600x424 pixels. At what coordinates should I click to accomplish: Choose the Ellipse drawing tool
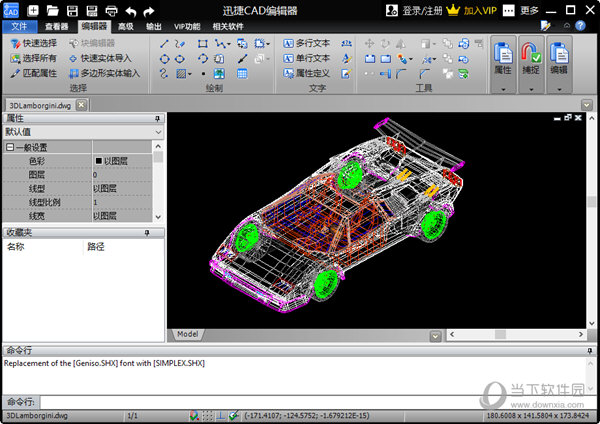coord(180,59)
